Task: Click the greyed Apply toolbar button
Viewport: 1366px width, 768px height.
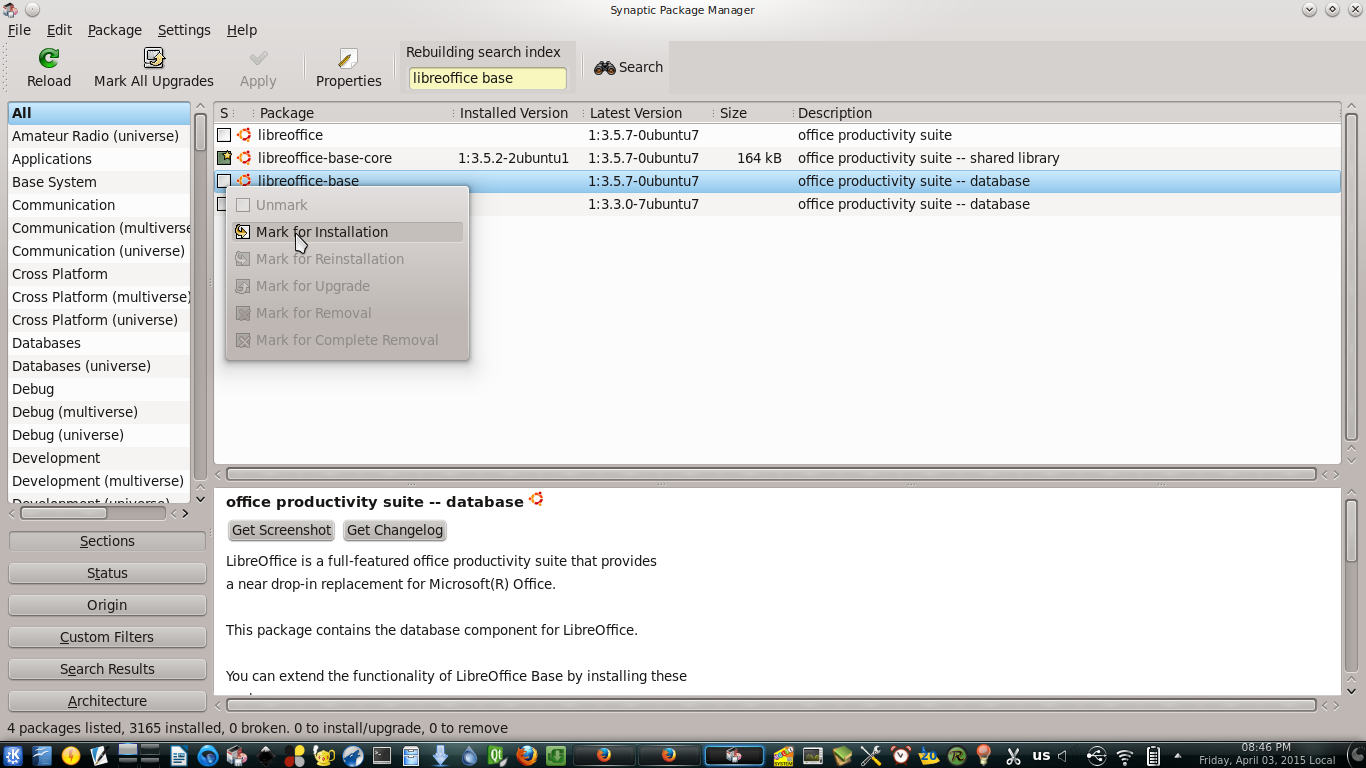Action: 258,68
